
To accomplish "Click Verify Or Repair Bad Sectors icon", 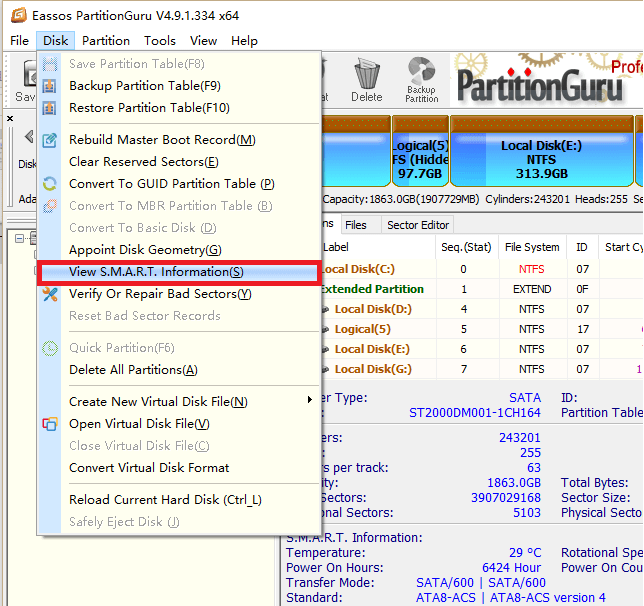I will coord(50,294).
